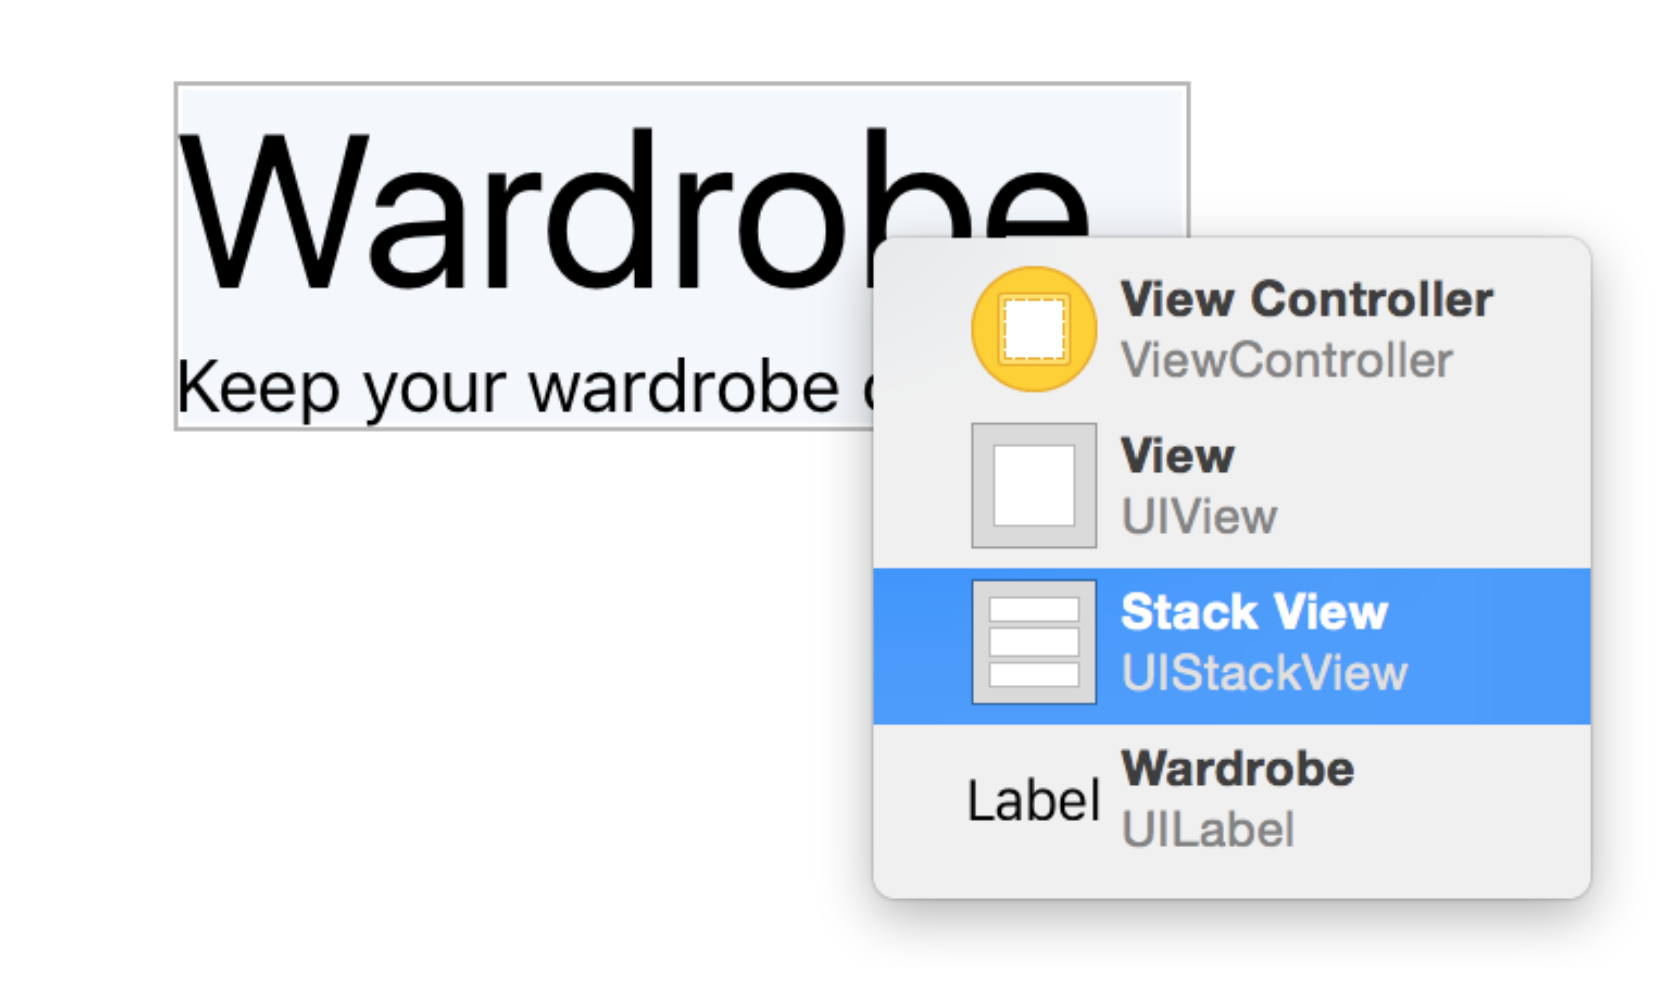Viewport: 1670px width, 988px height.
Task: Click the UIStackView class subtitle text
Action: pyautogui.click(x=1264, y=673)
